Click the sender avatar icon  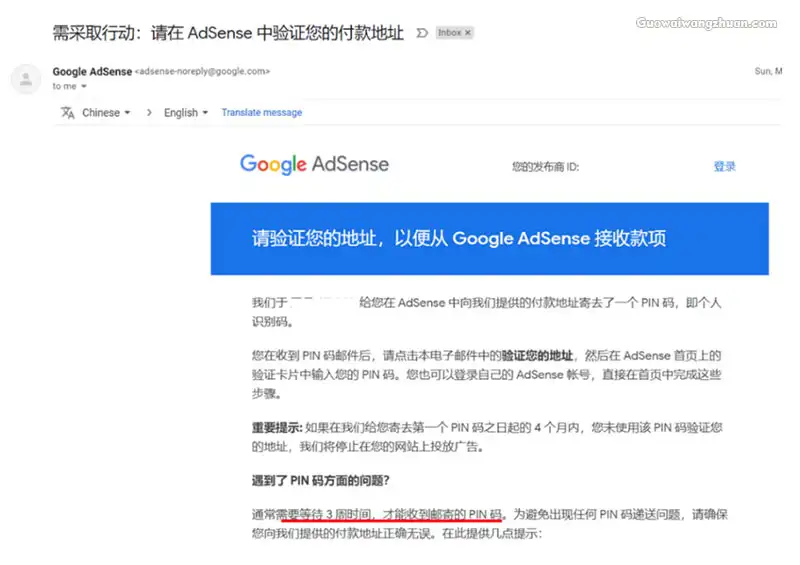26,79
